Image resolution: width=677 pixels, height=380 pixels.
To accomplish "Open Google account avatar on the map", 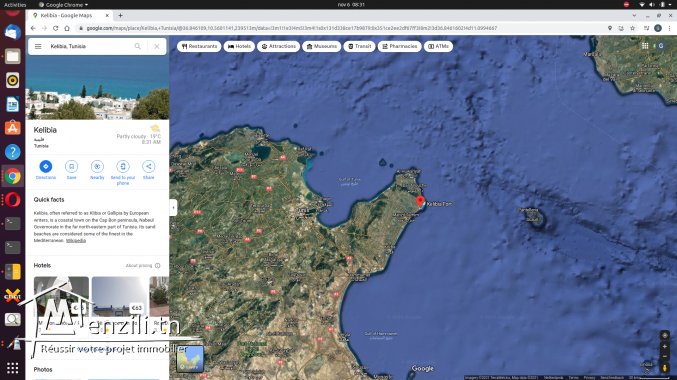I will 661,46.
